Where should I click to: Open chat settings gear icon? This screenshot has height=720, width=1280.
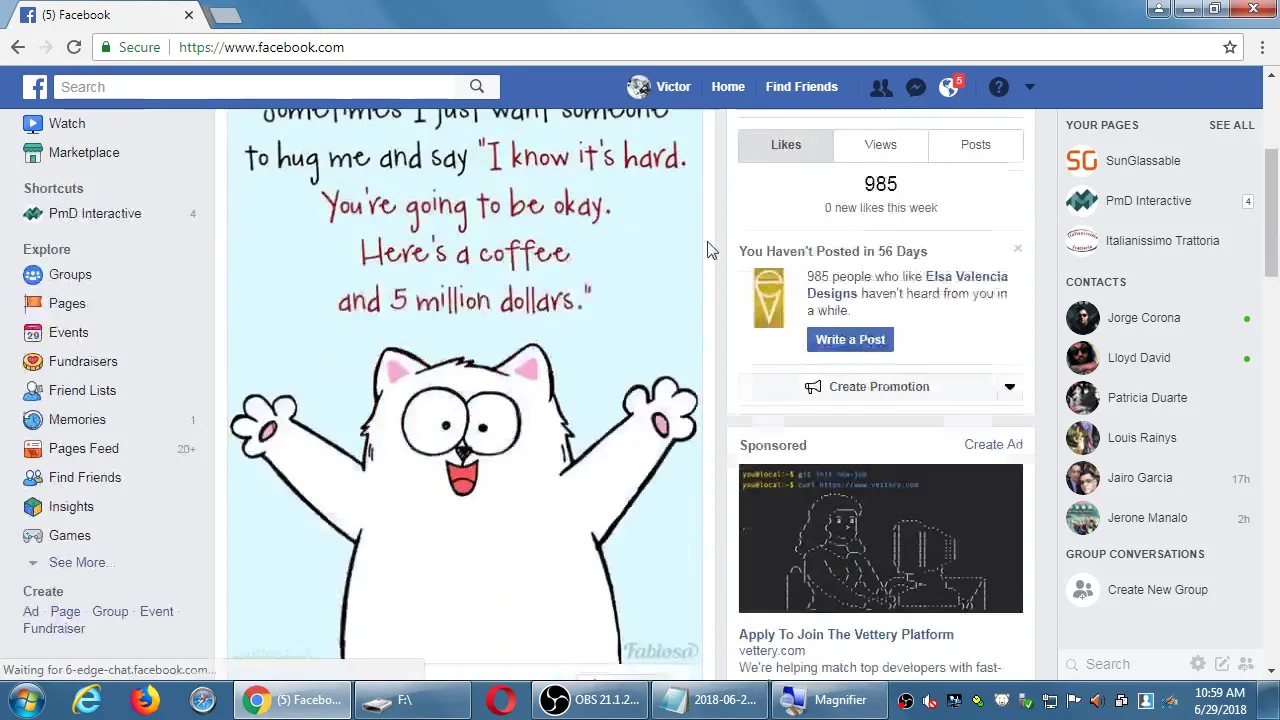(1197, 664)
